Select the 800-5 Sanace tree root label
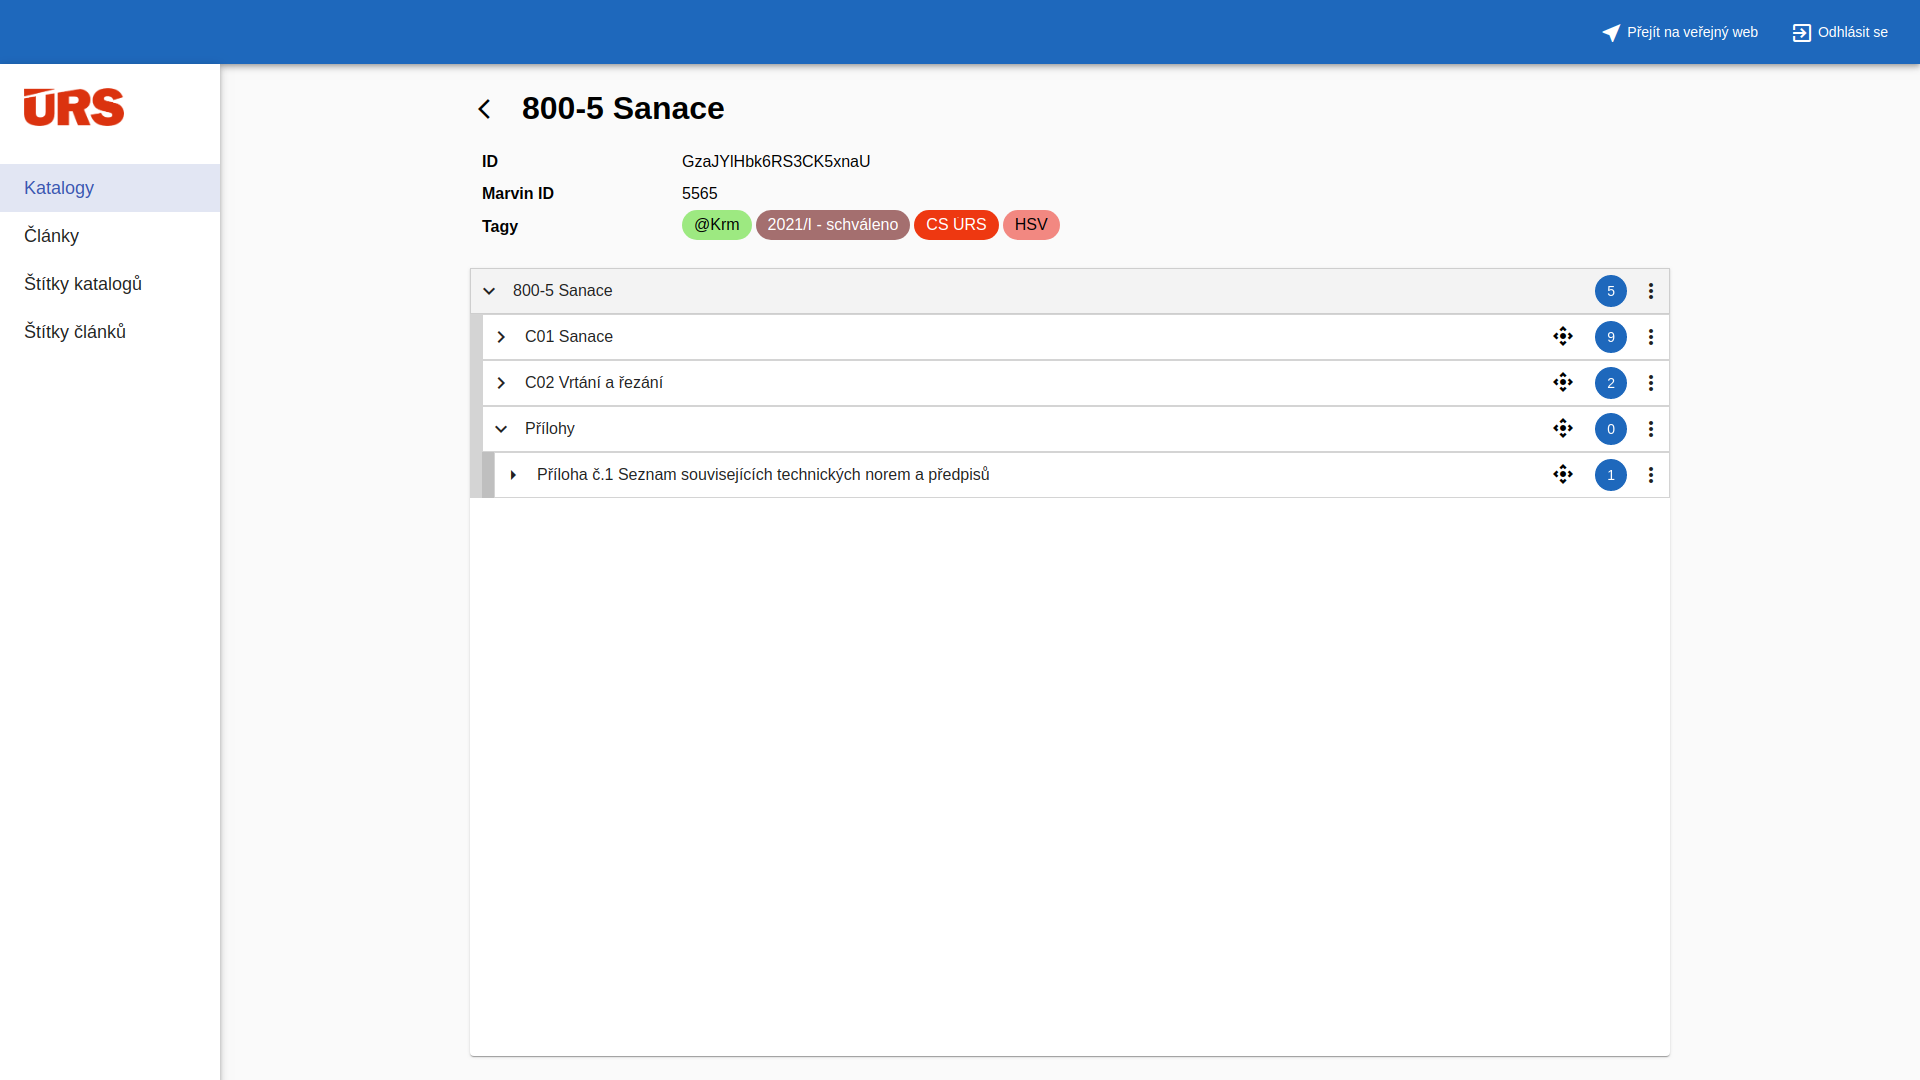 563,291
